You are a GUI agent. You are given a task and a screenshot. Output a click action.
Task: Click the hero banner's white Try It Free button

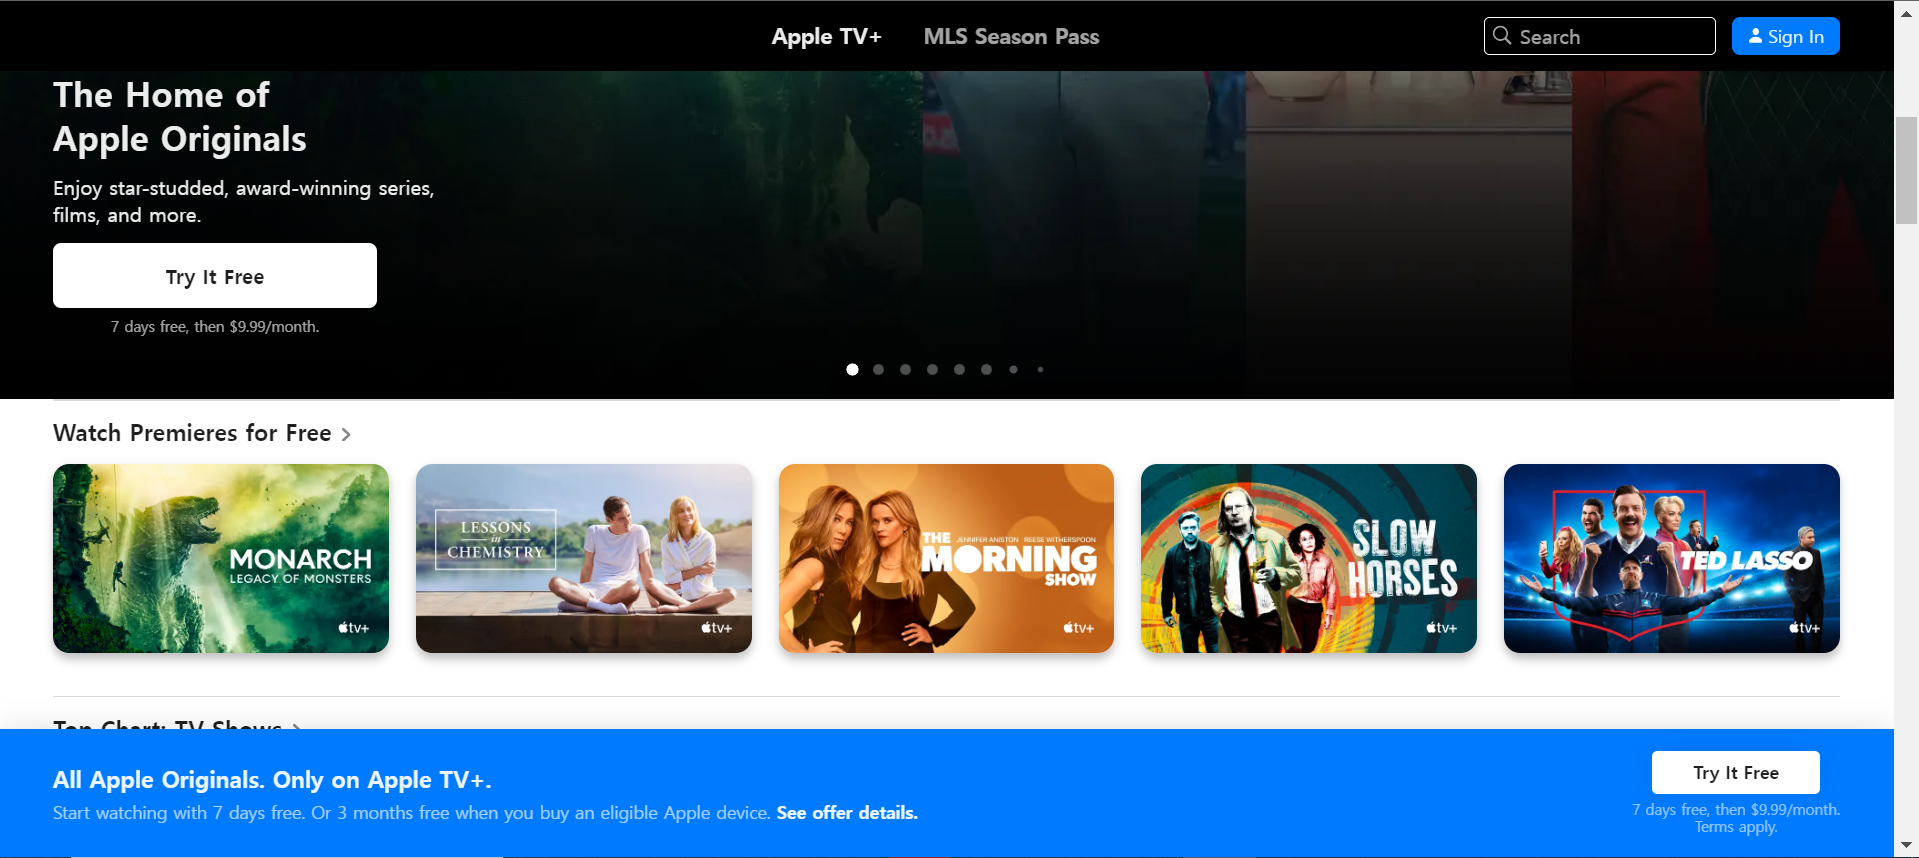215,276
